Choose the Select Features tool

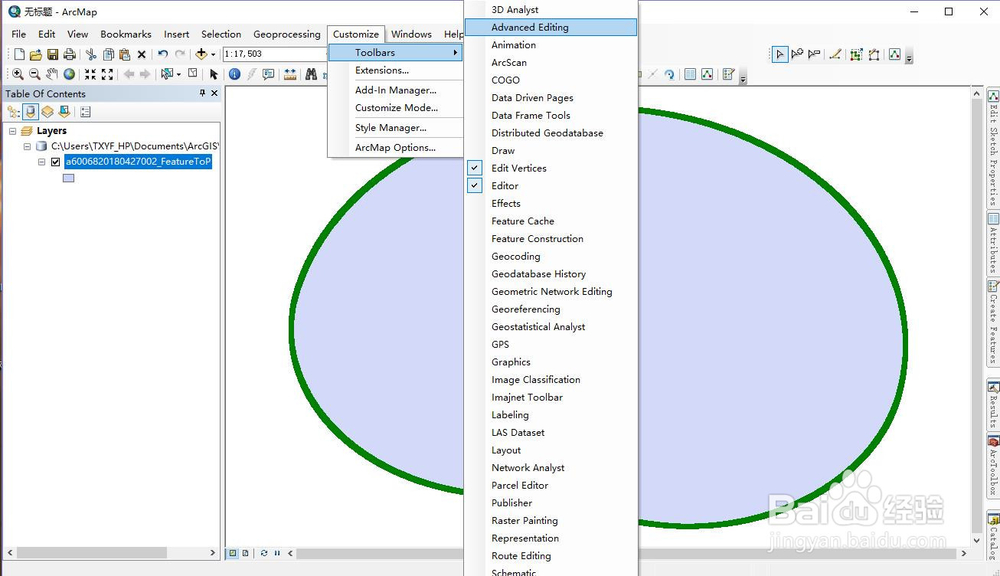pos(167,74)
